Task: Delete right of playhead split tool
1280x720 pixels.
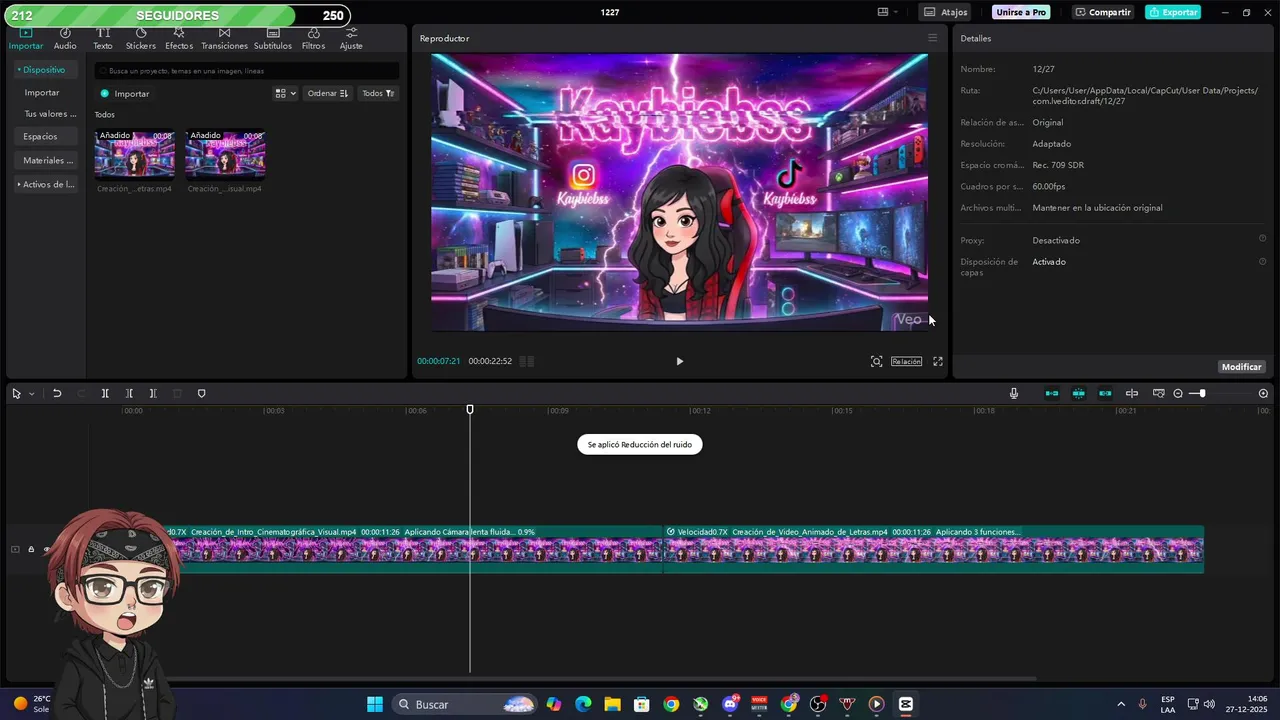Action: pos(153,393)
